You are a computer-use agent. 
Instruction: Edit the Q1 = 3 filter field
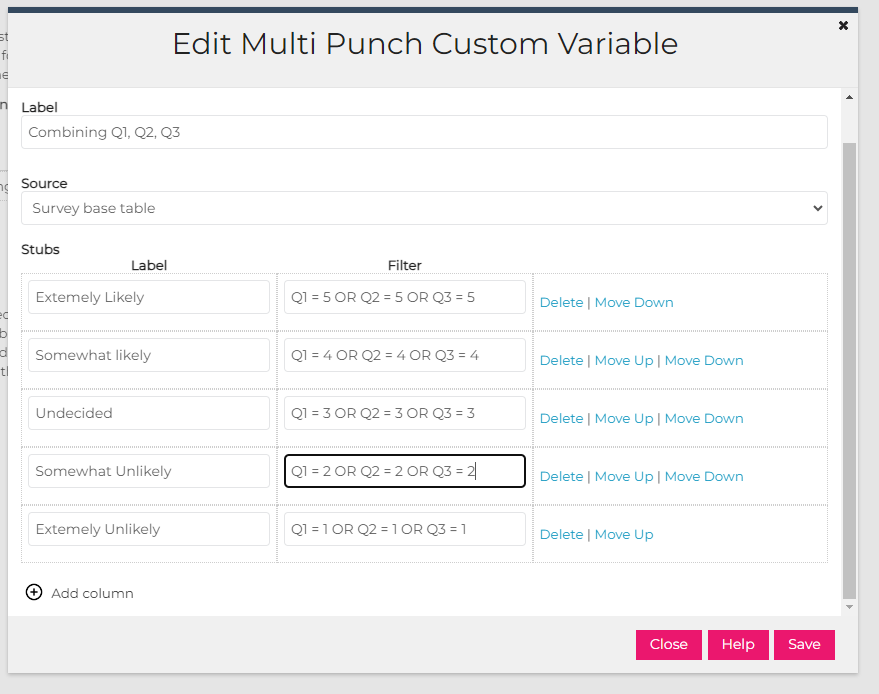tap(404, 413)
